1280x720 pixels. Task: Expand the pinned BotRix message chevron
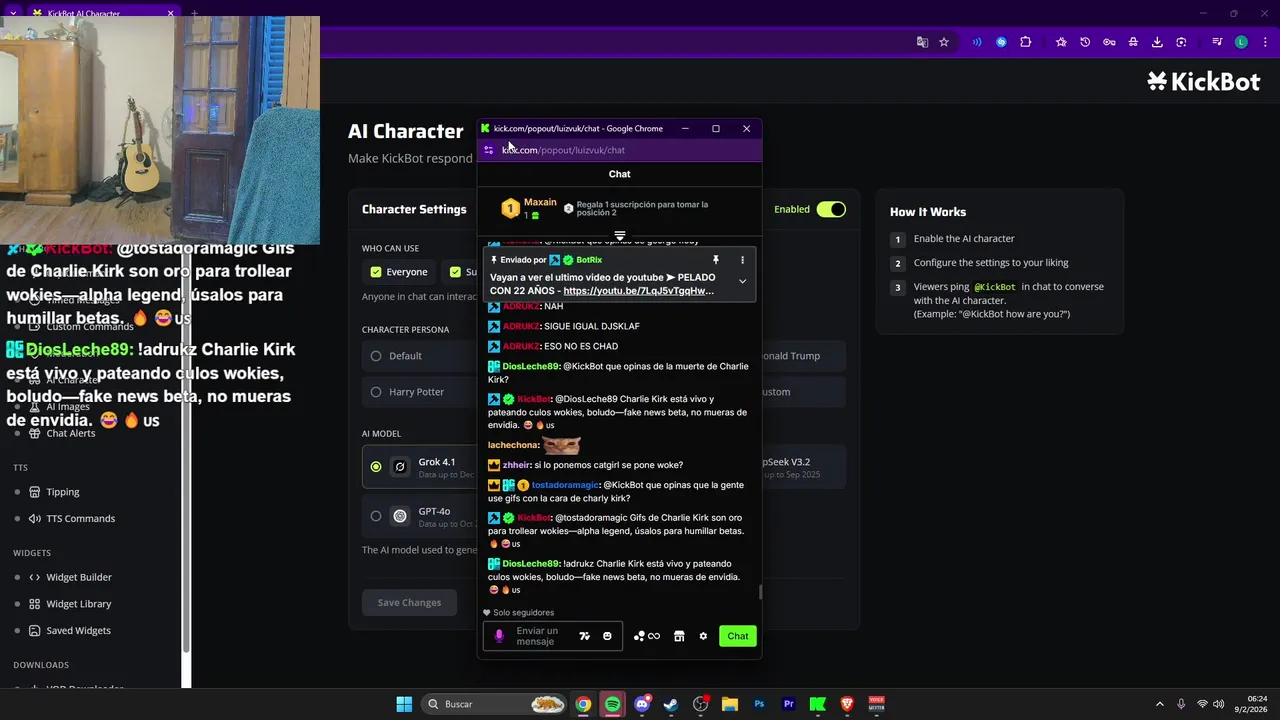coord(742,282)
